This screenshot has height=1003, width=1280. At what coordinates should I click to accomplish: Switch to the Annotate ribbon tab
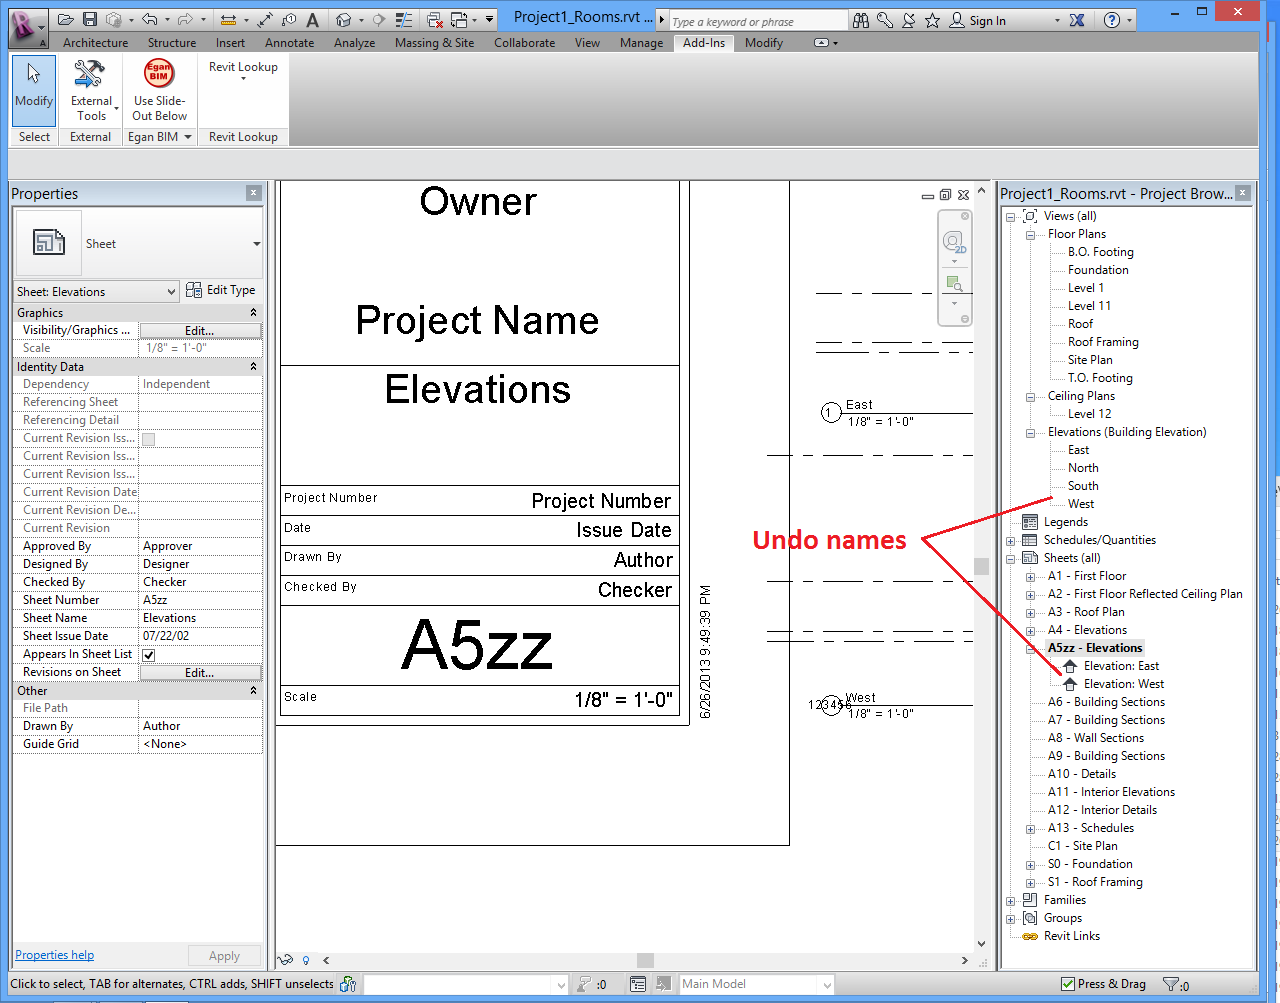[x=289, y=43]
